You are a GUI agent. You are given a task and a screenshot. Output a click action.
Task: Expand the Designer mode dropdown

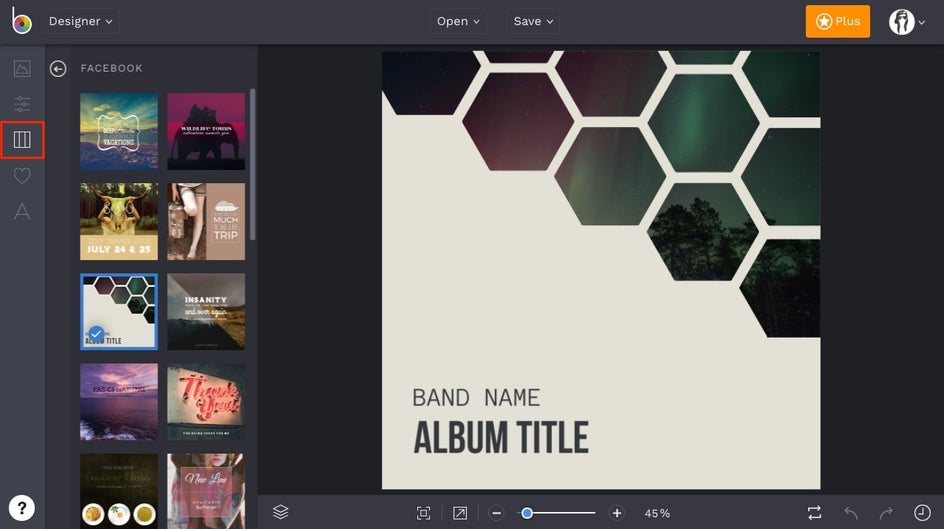[x=81, y=21]
